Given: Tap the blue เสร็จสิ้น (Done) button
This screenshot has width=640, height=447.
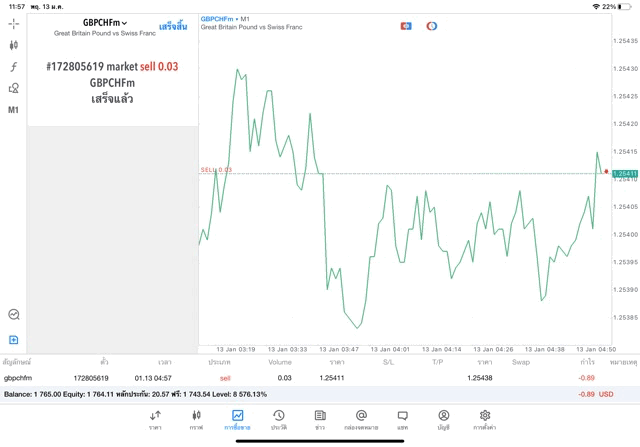Looking at the screenshot, I should coord(174,26).
